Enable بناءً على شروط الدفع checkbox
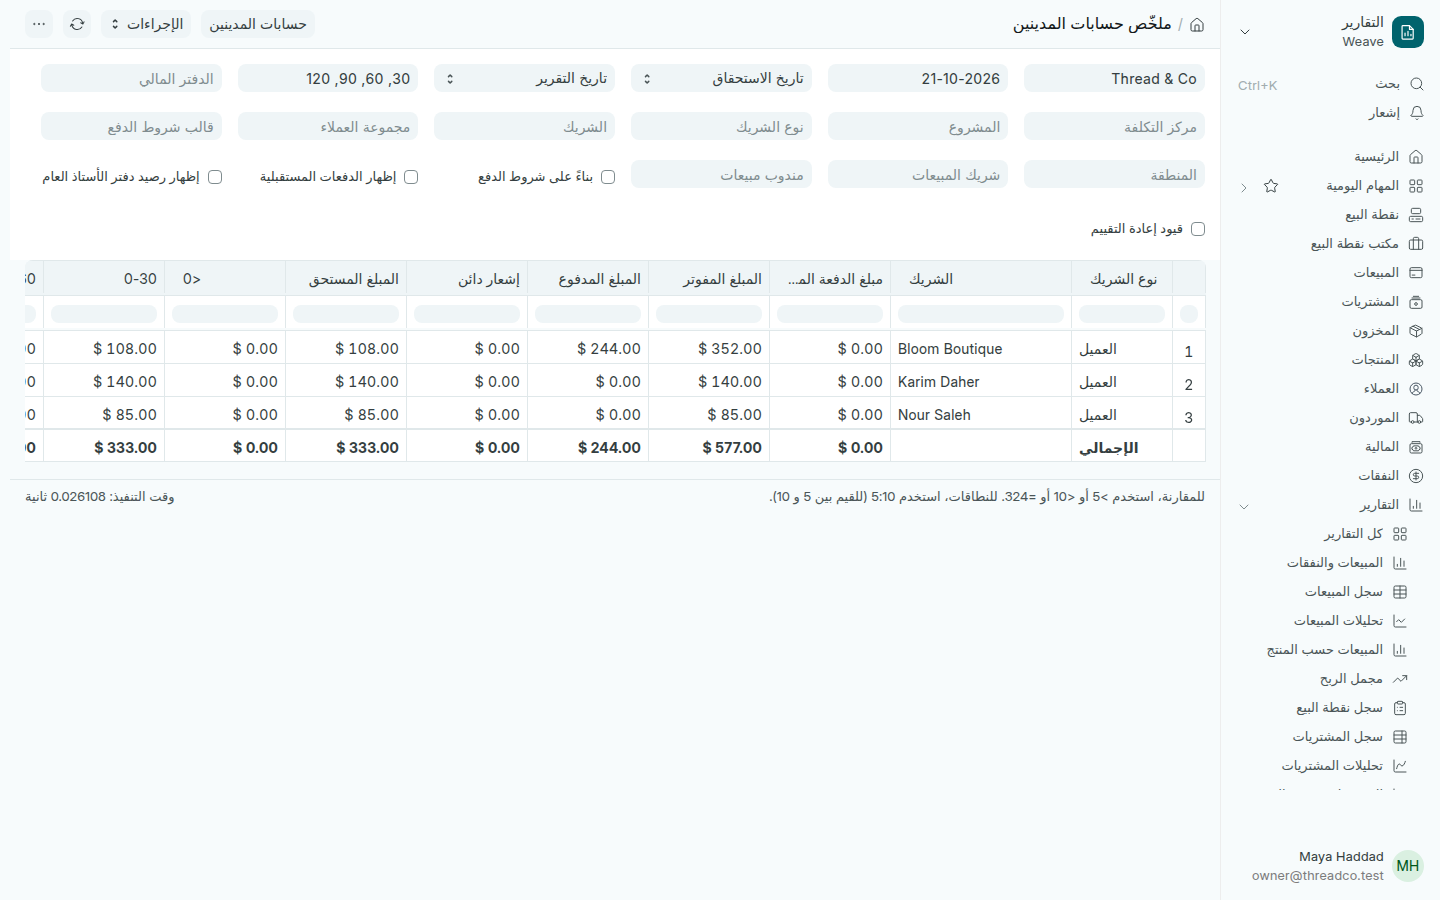This screenshot has width=1440, height=900. (608, 177)
